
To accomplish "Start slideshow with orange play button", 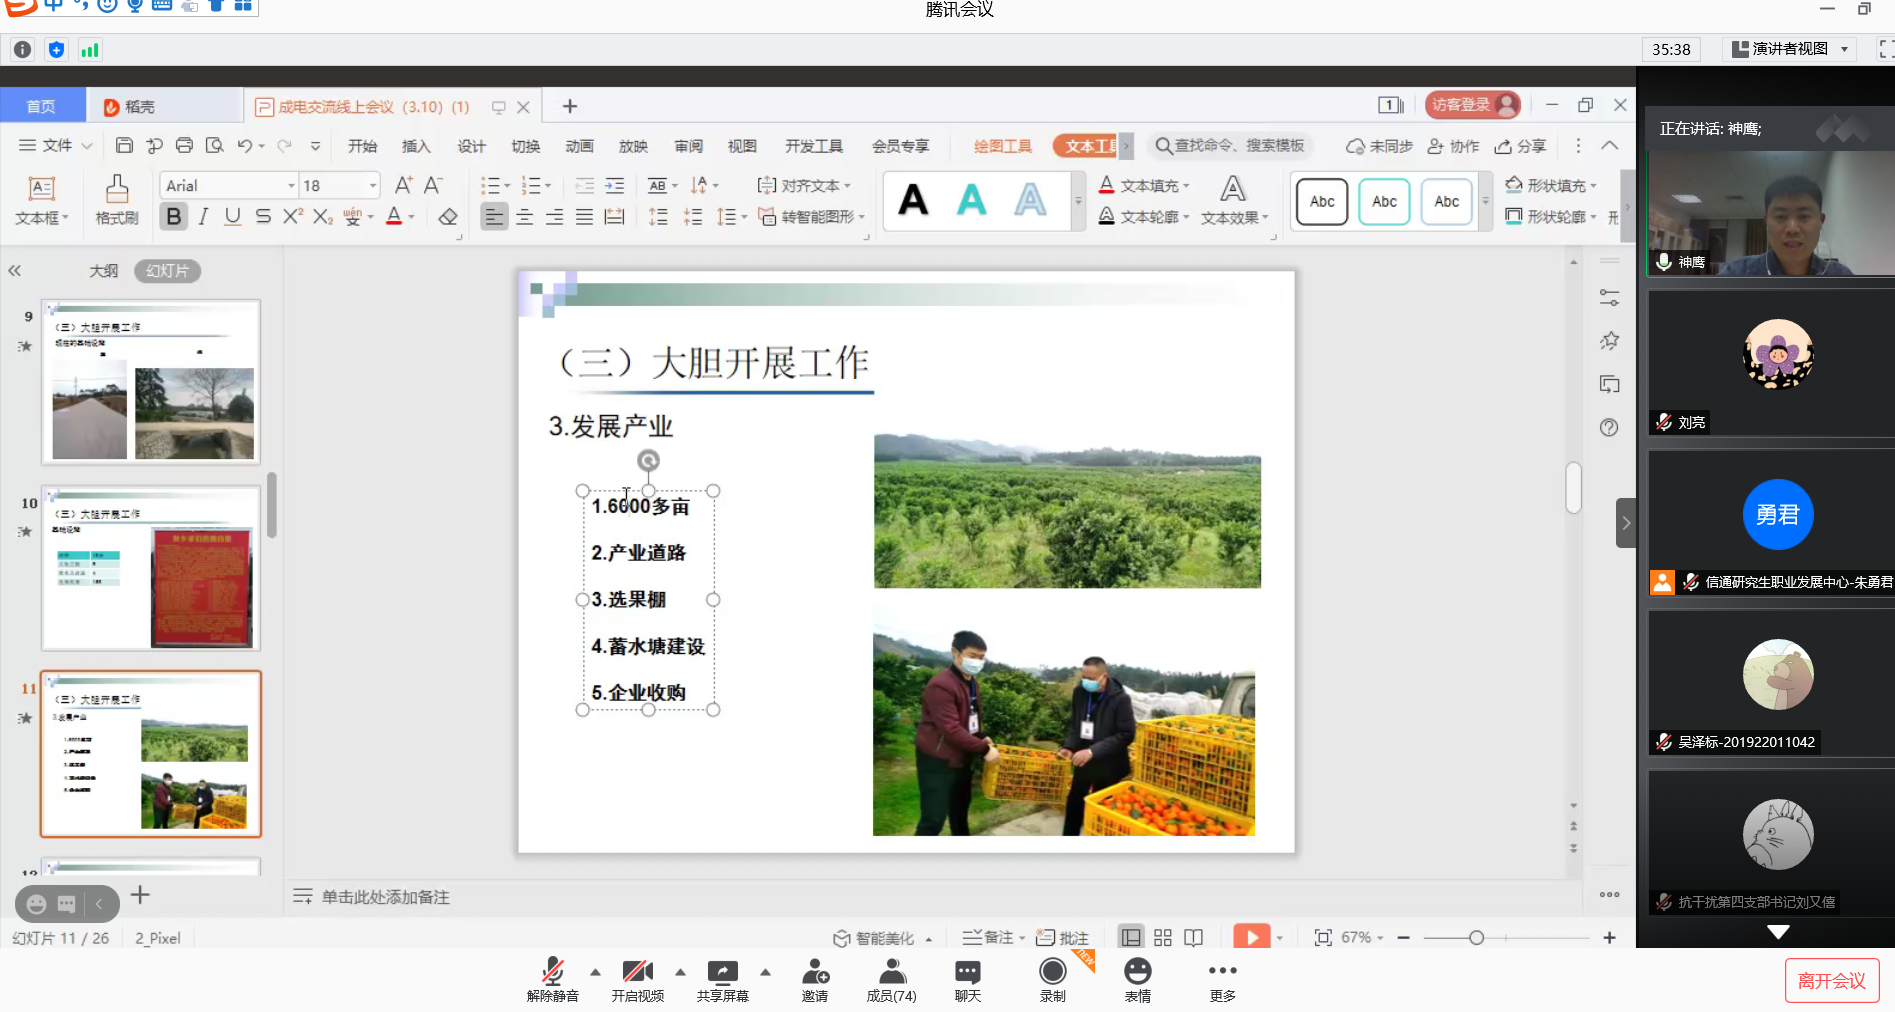I will pyautogui.click(x=1250, y=937).
